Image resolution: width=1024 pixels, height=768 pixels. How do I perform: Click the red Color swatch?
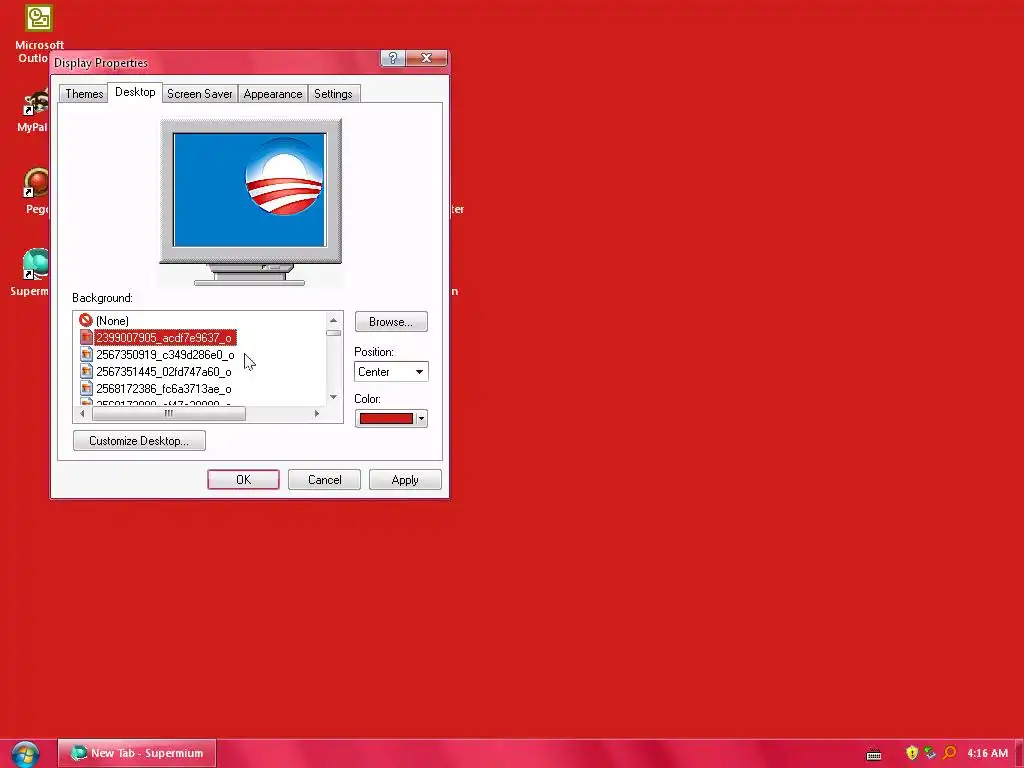pos(386,419)
